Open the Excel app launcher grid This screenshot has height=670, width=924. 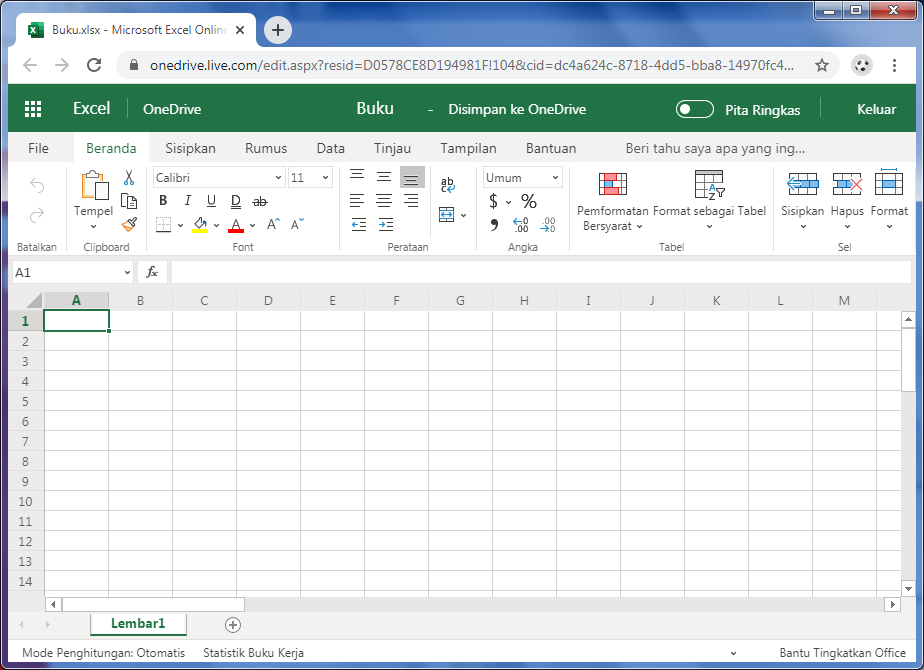coord(33,109)
